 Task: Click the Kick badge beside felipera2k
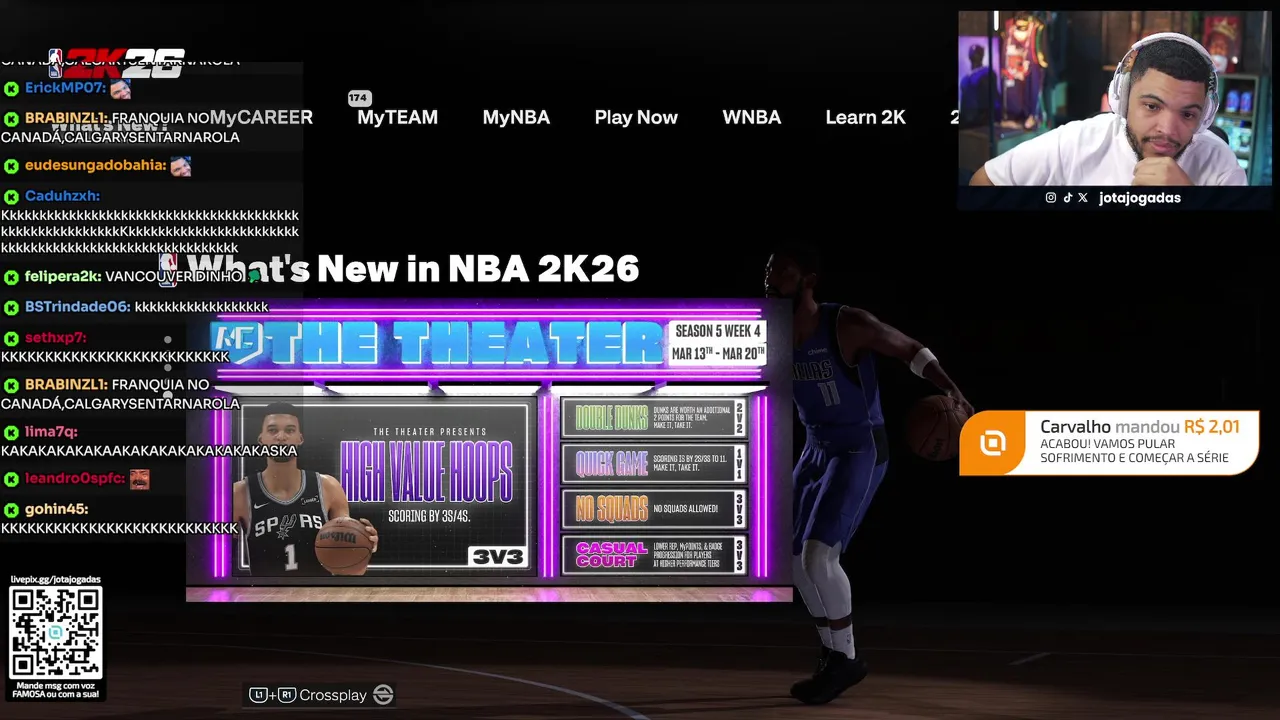[x=11, y=277]
